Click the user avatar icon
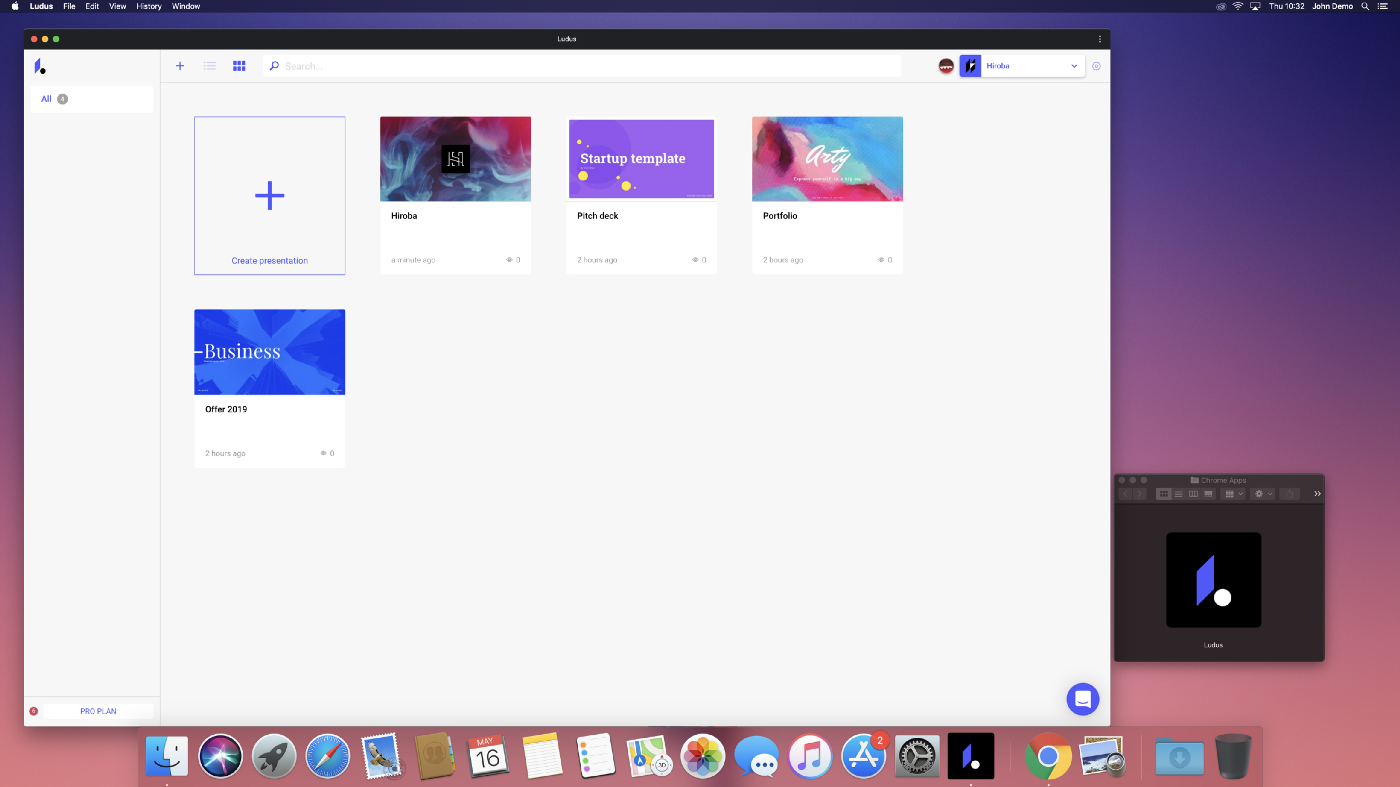Screen dimensions: 1400x787 coord(946,66)
